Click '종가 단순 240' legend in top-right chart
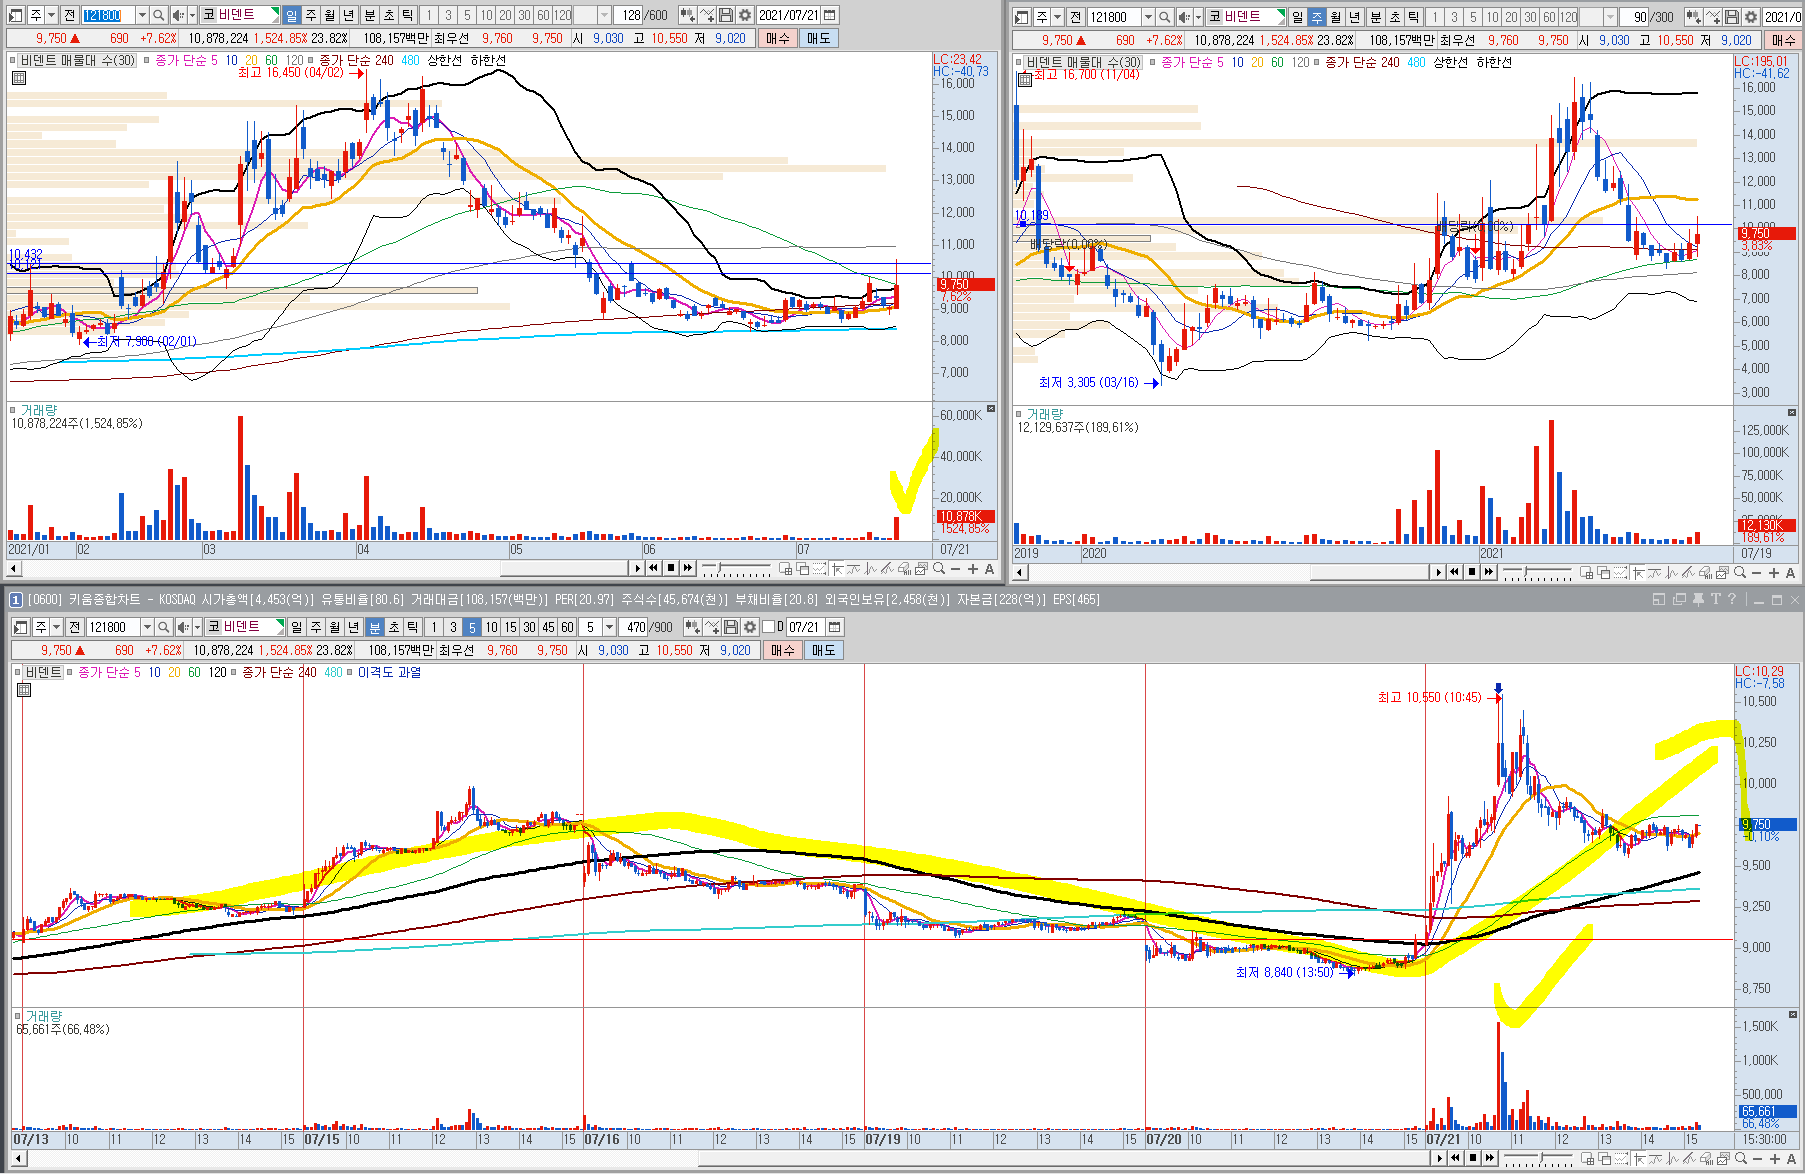Viewport: 1805px width, 1174px height. click(1362, 62)
